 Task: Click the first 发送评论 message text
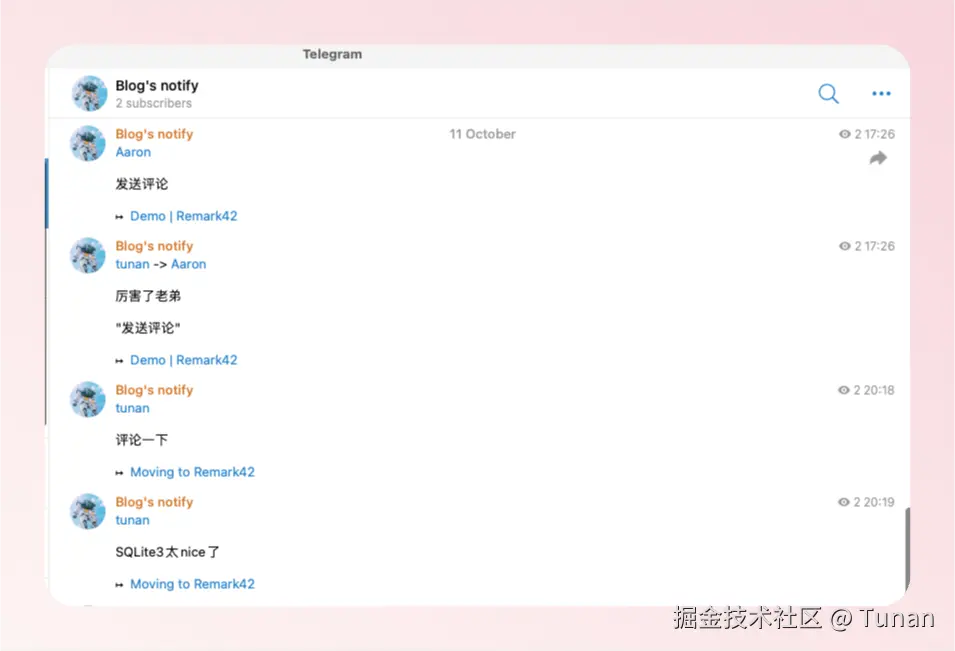[142, 184]
